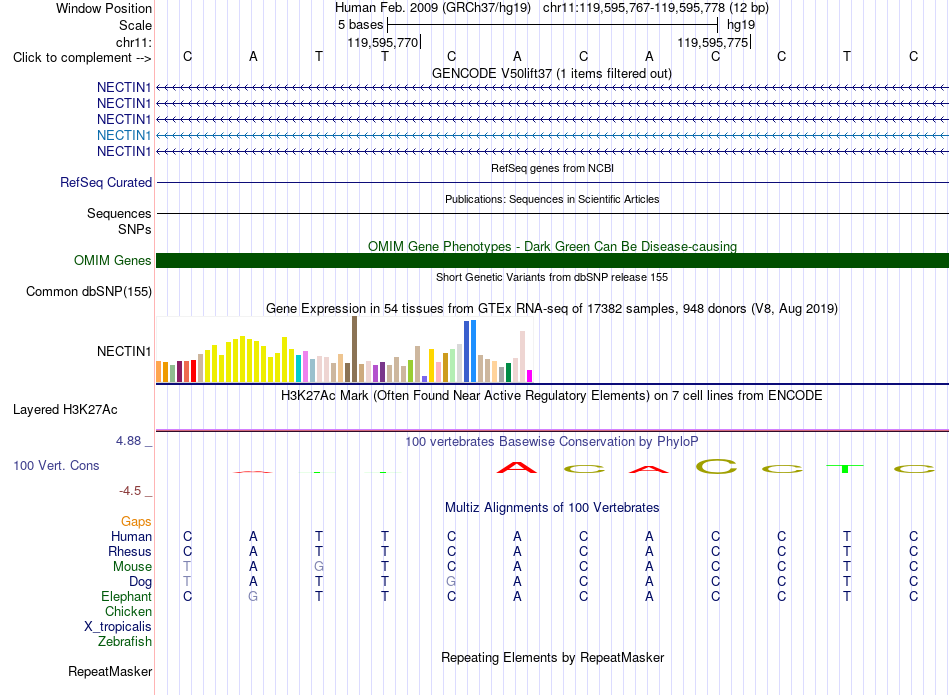Click the magenta GTEx bar at far right
Image resolution: width=950 pixels, height=695 pixels.
point(530,376)
